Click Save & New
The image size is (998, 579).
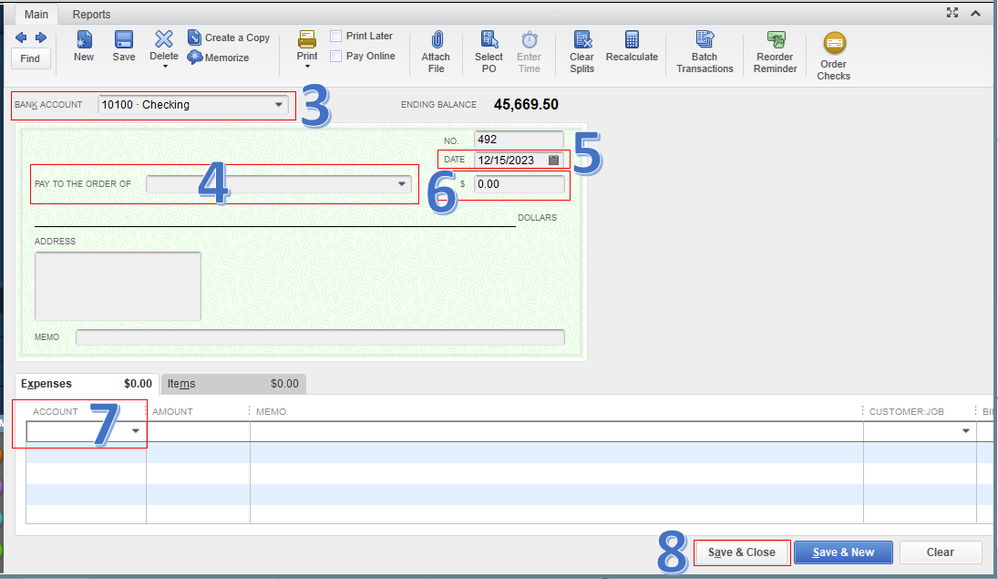(x=843, y=552)
